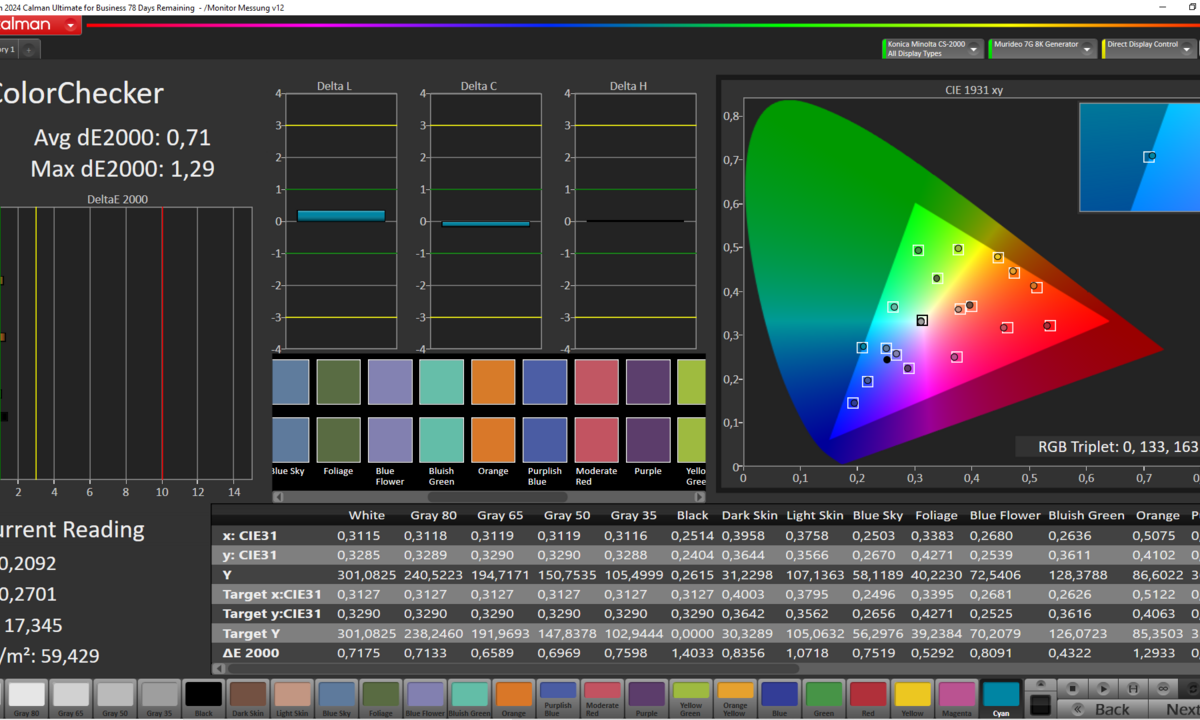This screenshot has width=1200, height=720.
Task: Click the Bluish Green column header
Action: (x=1086, y=516)
